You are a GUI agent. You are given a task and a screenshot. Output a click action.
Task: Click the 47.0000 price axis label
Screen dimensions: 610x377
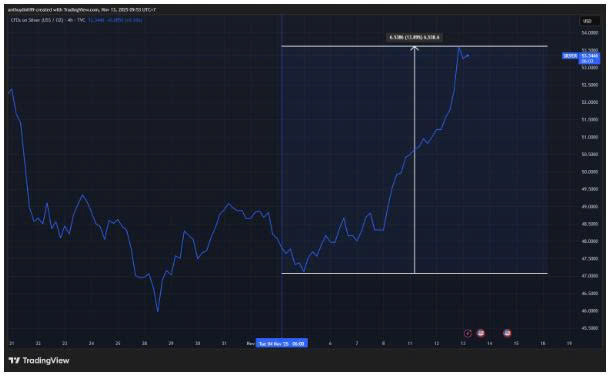click(x=590, y=276)
